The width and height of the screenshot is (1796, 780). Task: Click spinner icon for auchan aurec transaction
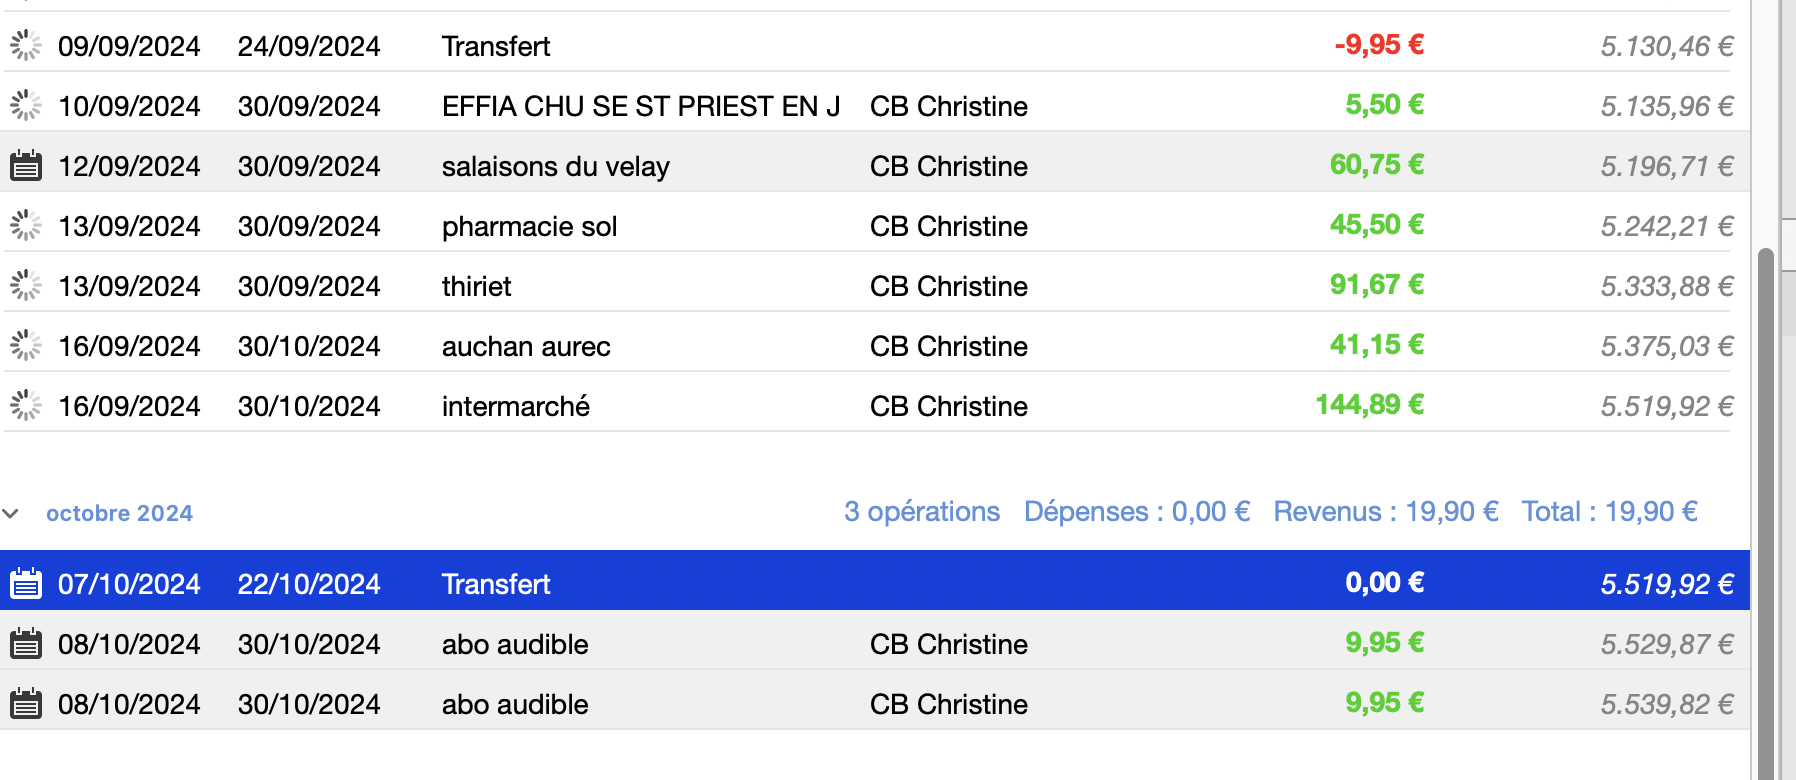(x=26, y=345)
